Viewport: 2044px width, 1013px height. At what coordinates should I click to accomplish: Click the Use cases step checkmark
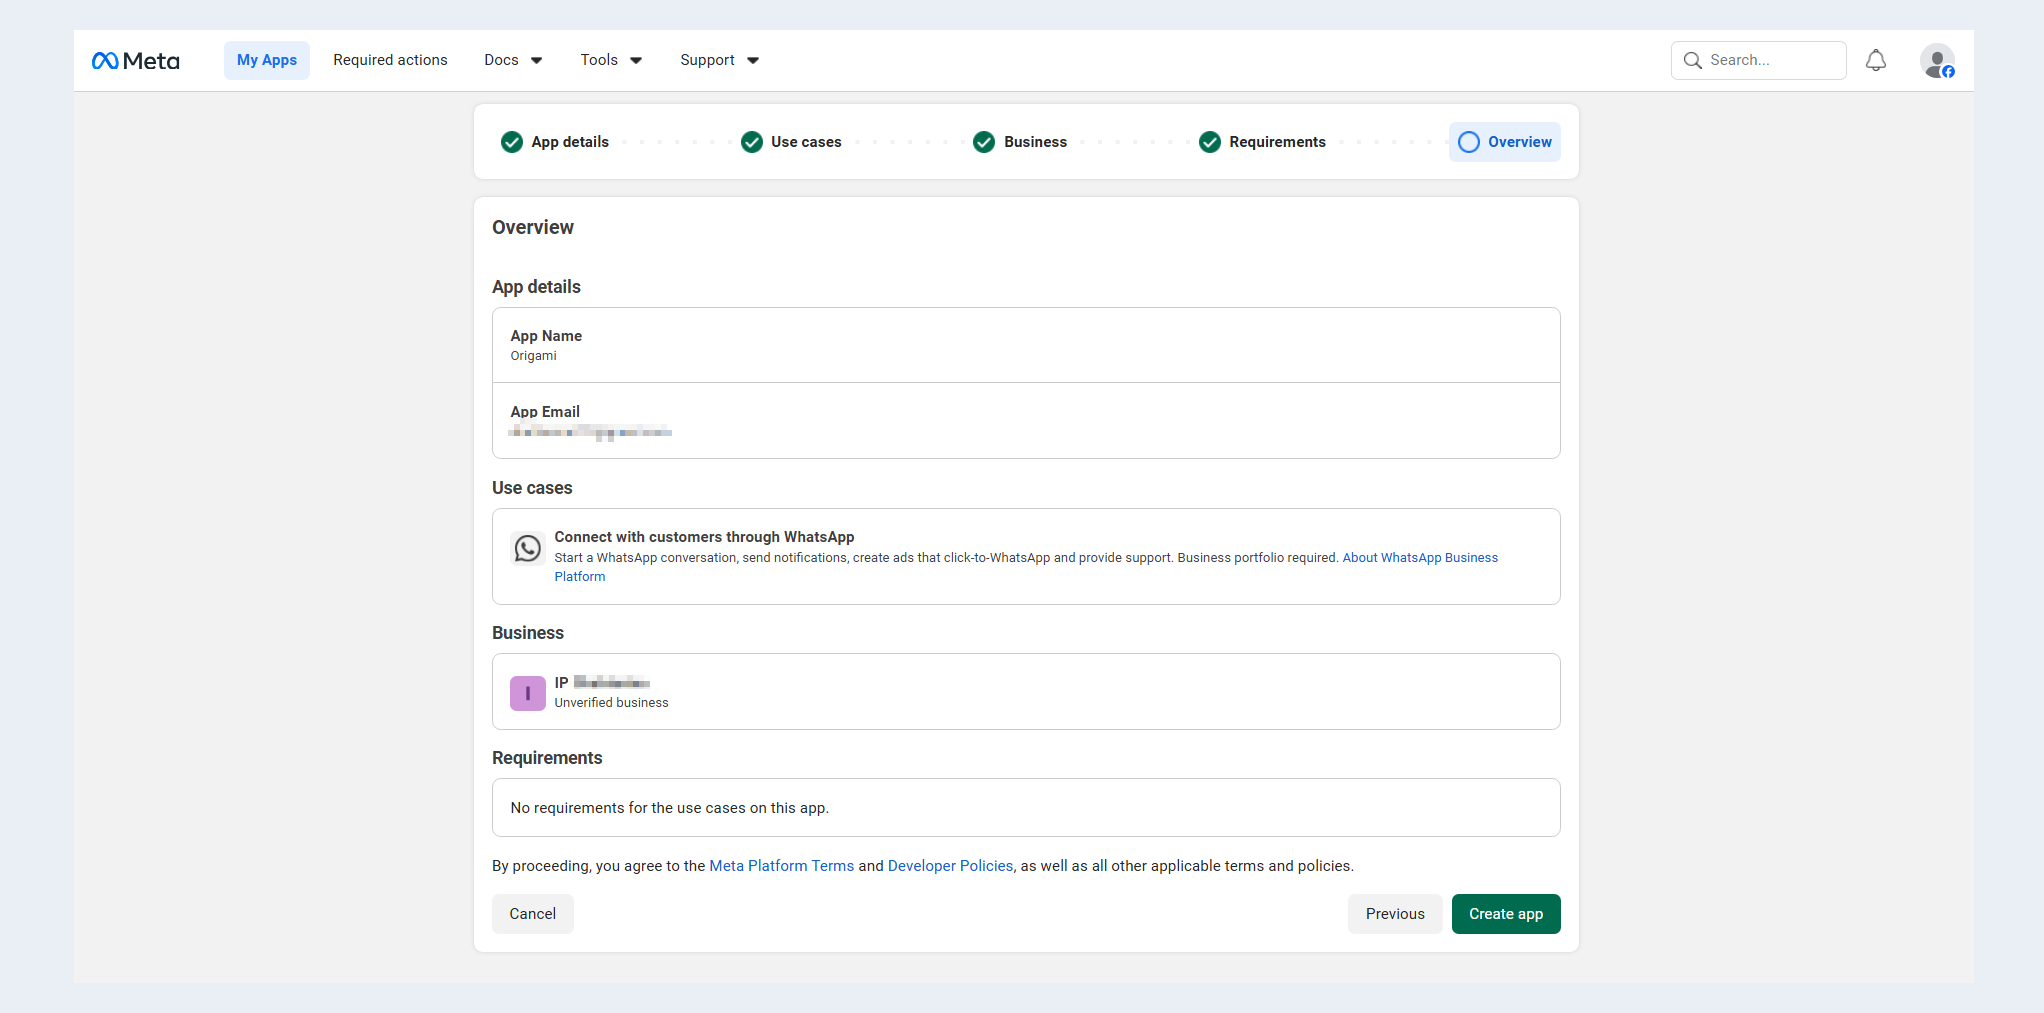click(752, 142)
